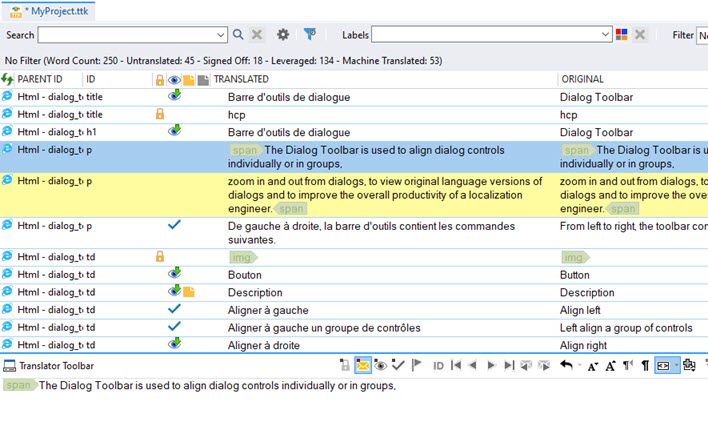Image resolution: width=708 pixels, height=426 pixels.
Task: Toggle the ID display button
Action: tap(438, 366)
